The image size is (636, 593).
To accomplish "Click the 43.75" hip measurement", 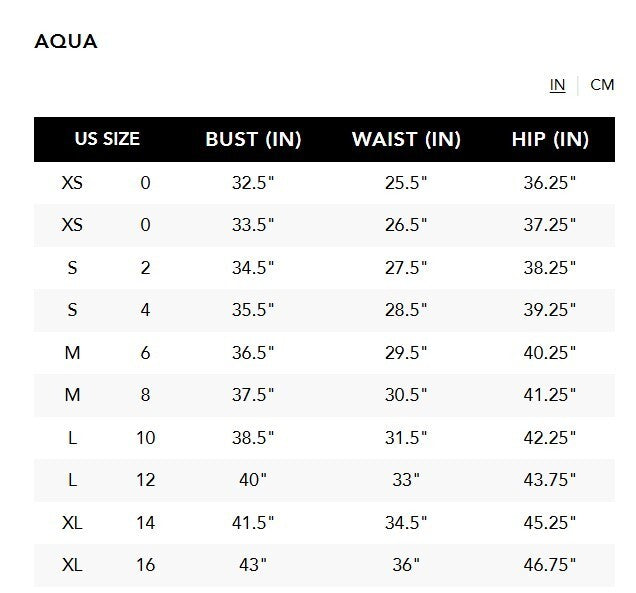I will pyautogui.click(x=550, y=480).
